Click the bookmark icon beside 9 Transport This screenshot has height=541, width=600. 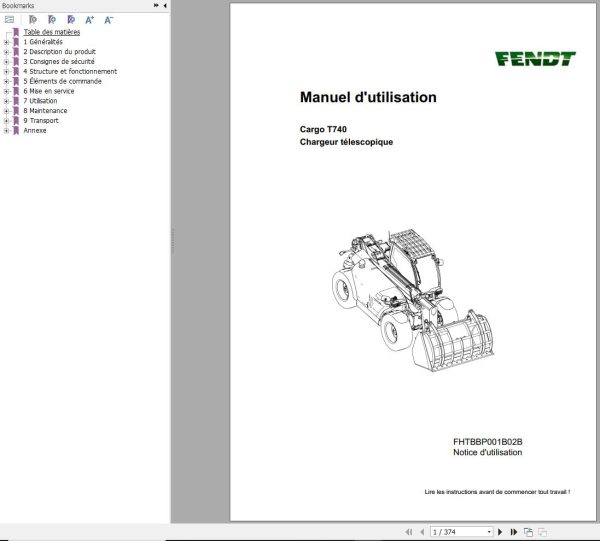tap(16, 121)
